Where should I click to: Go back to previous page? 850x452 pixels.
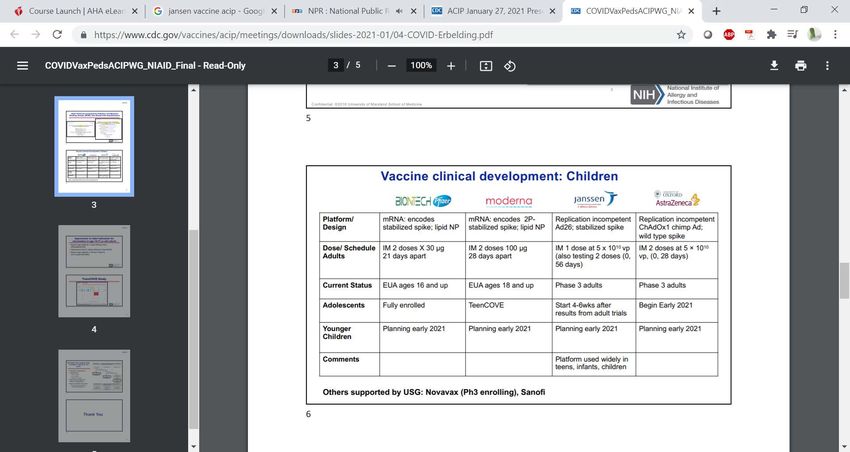tap(15, 35)
